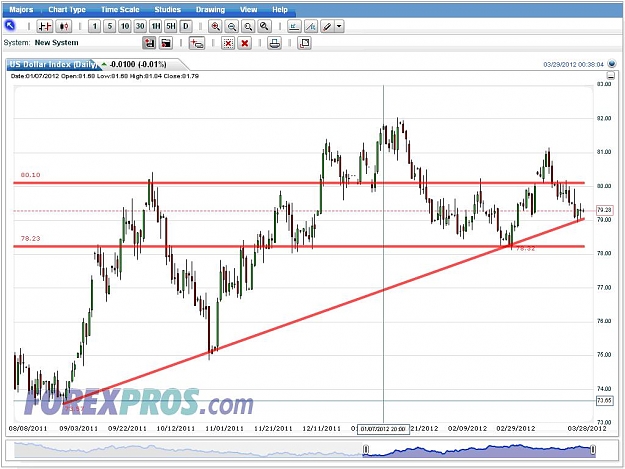Open the studies indicator chart icon
625x469 pixels.
[294, 27]
